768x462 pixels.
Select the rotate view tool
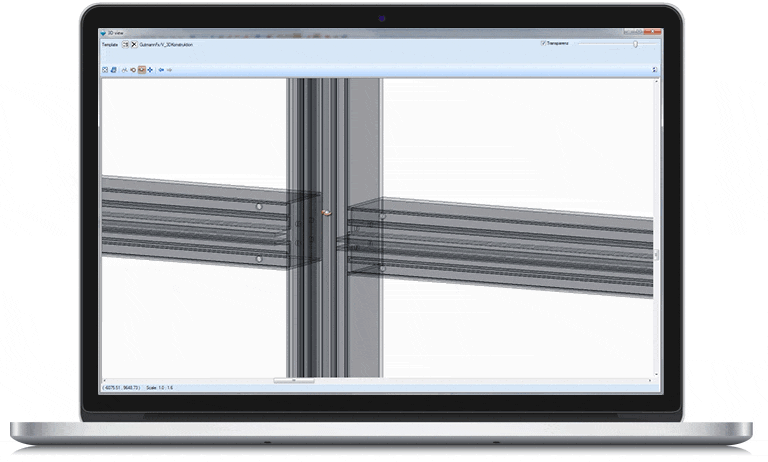click(x=124, y=70)
